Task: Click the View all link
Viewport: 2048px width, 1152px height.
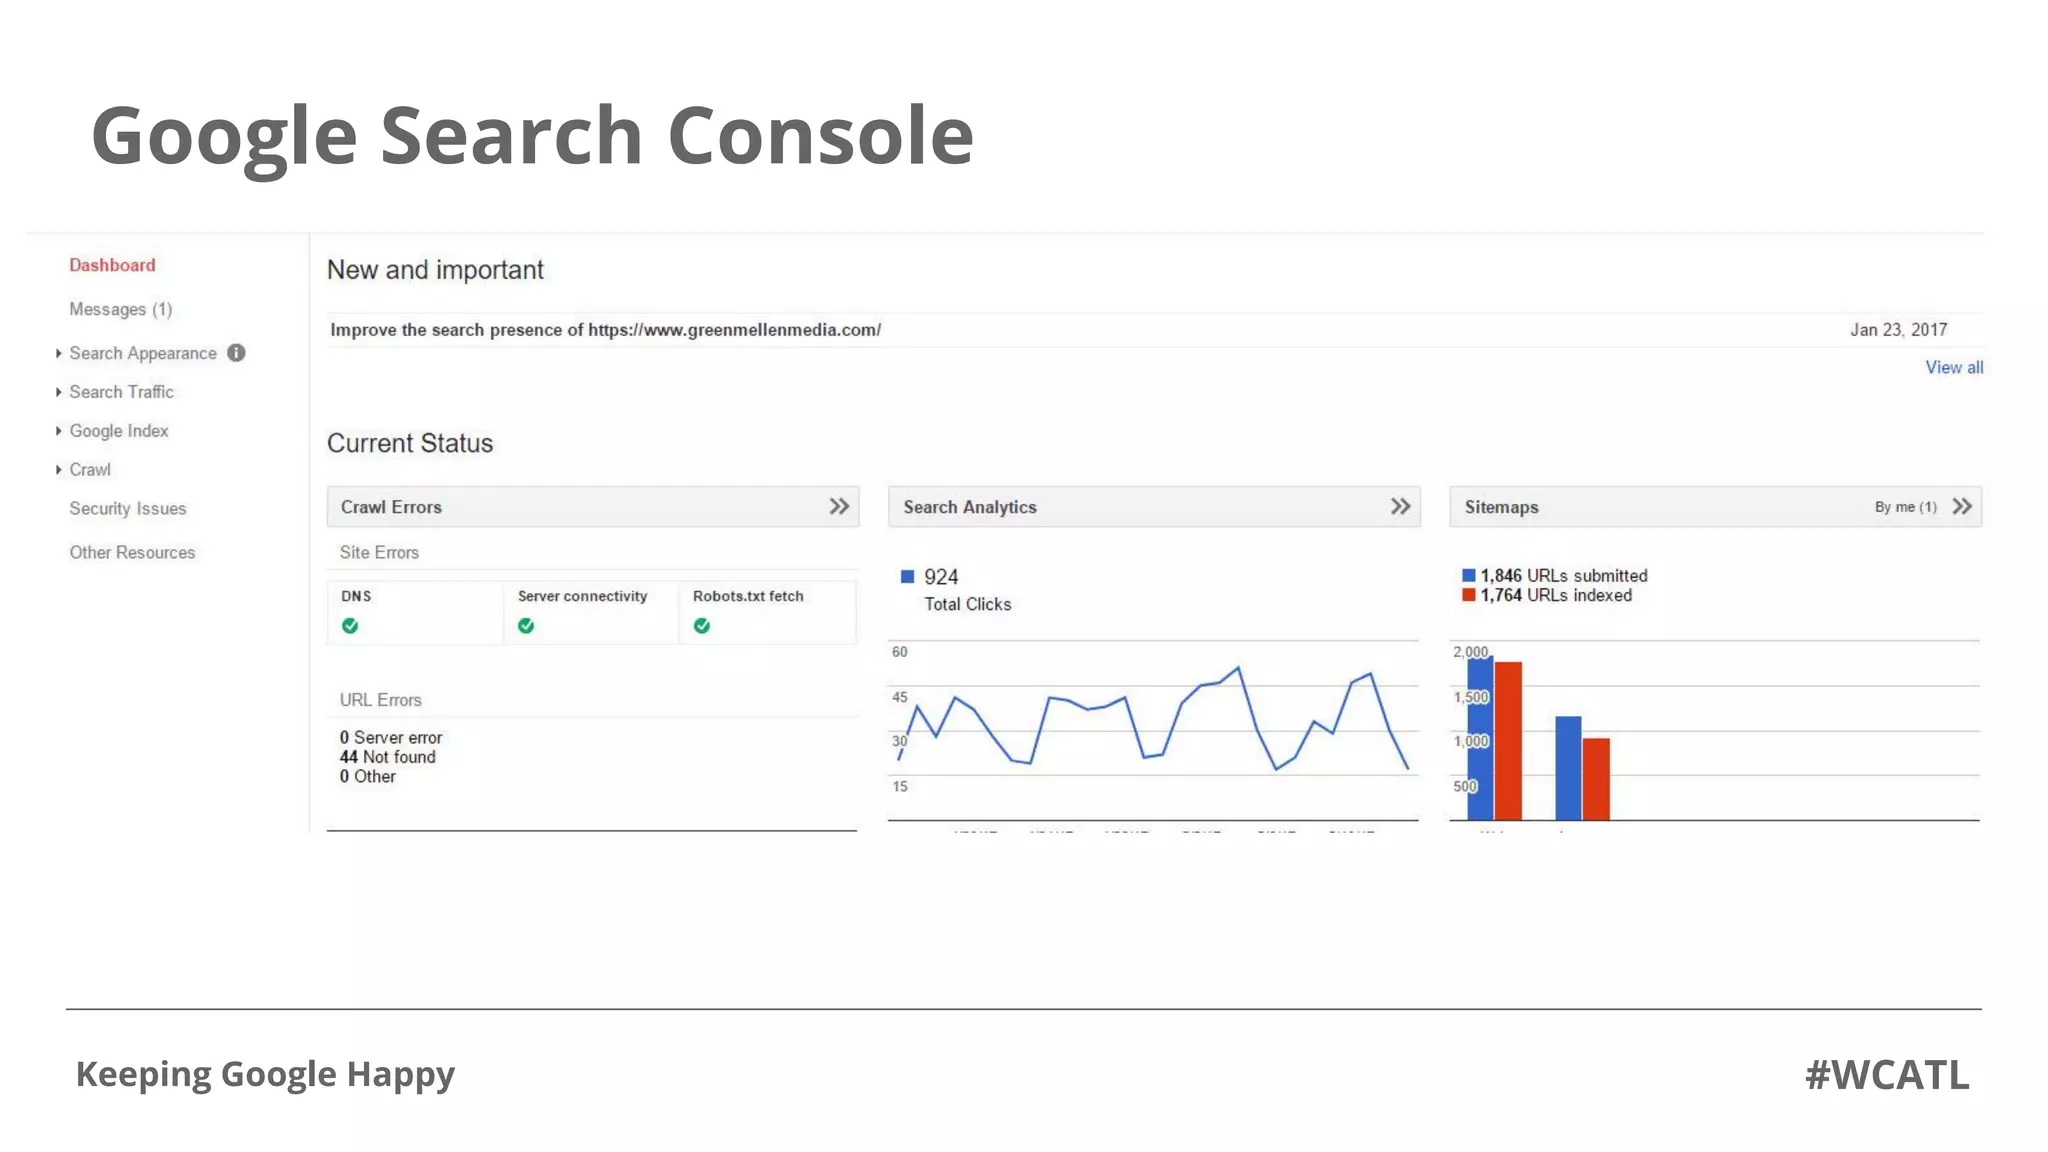Action: [x=1954, y=367]
